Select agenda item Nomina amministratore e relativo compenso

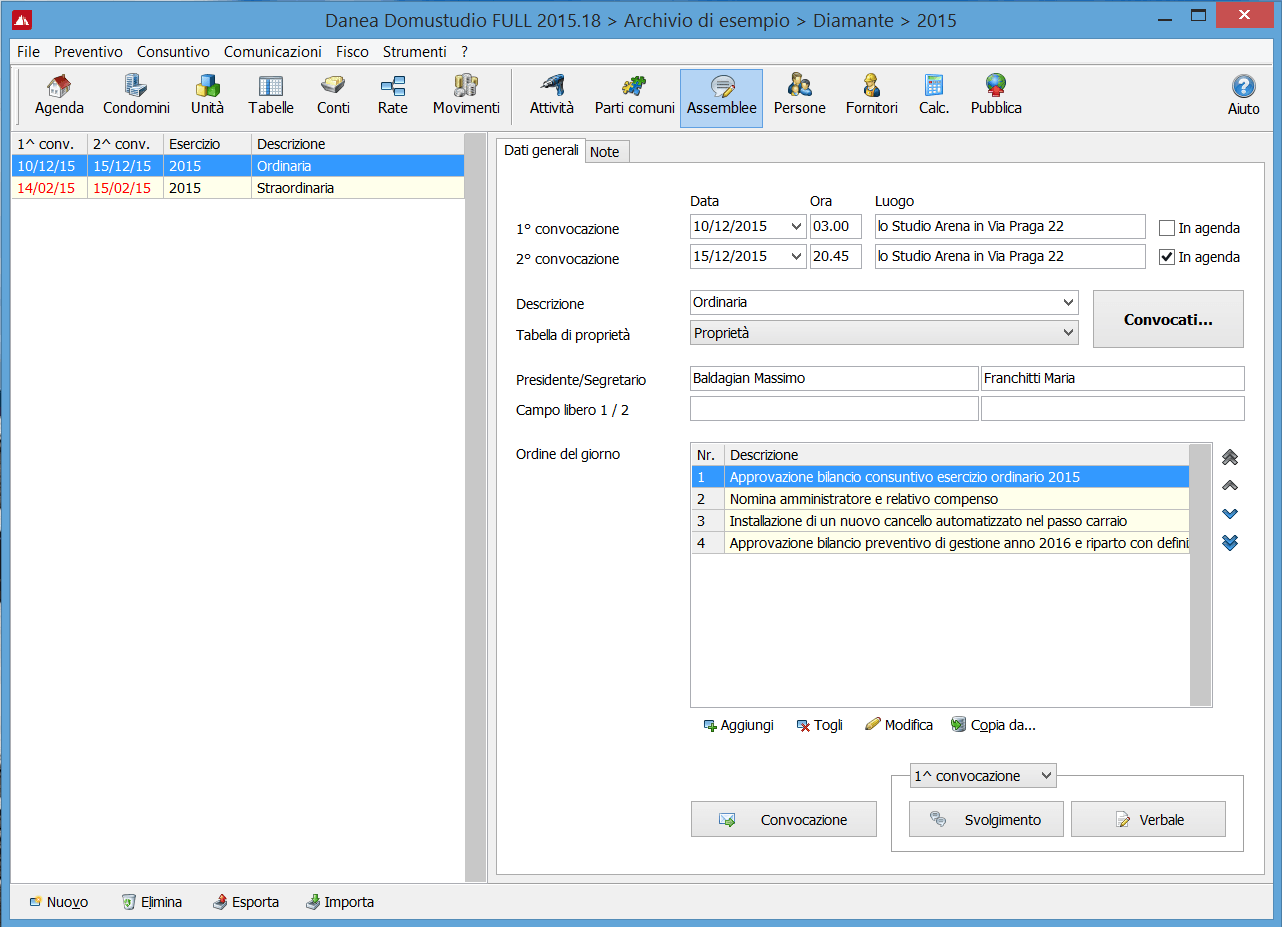(940, 498)
